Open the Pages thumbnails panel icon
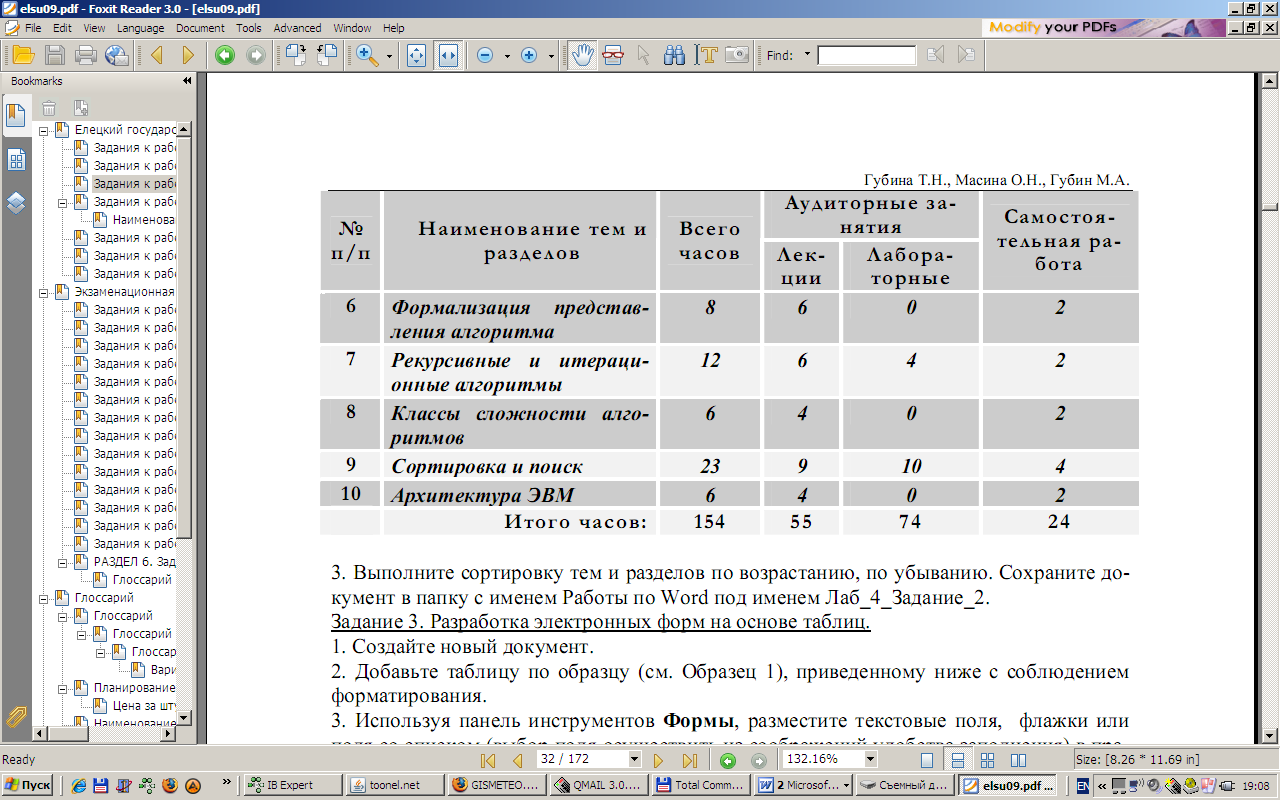The image size is (1280, 800). coord(16,160)
